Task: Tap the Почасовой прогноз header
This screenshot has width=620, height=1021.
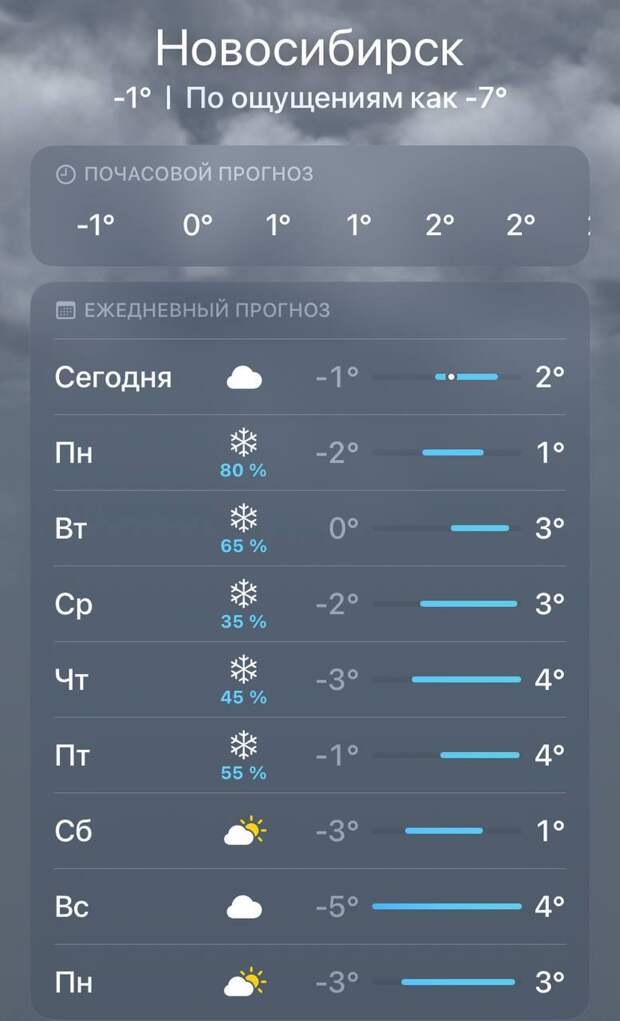Action: (198, 174)
